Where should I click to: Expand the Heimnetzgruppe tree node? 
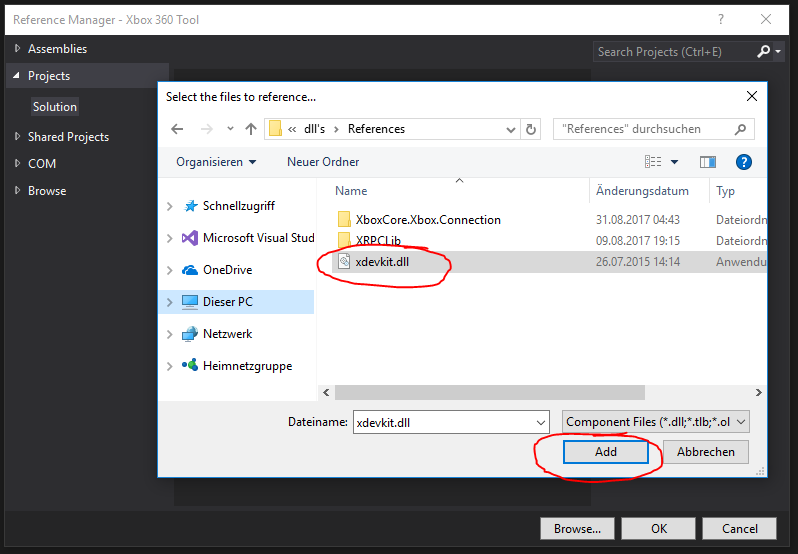pyautogui.click(x=169, y=366)
